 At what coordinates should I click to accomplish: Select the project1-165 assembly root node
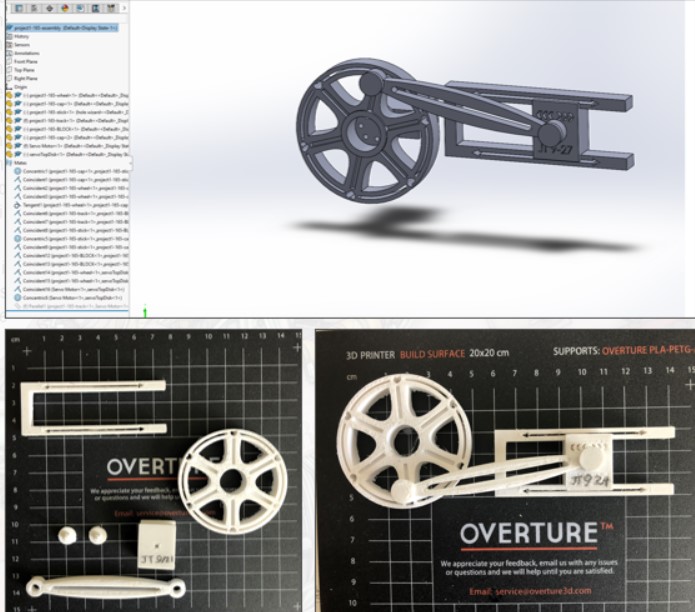coord(60,28)
